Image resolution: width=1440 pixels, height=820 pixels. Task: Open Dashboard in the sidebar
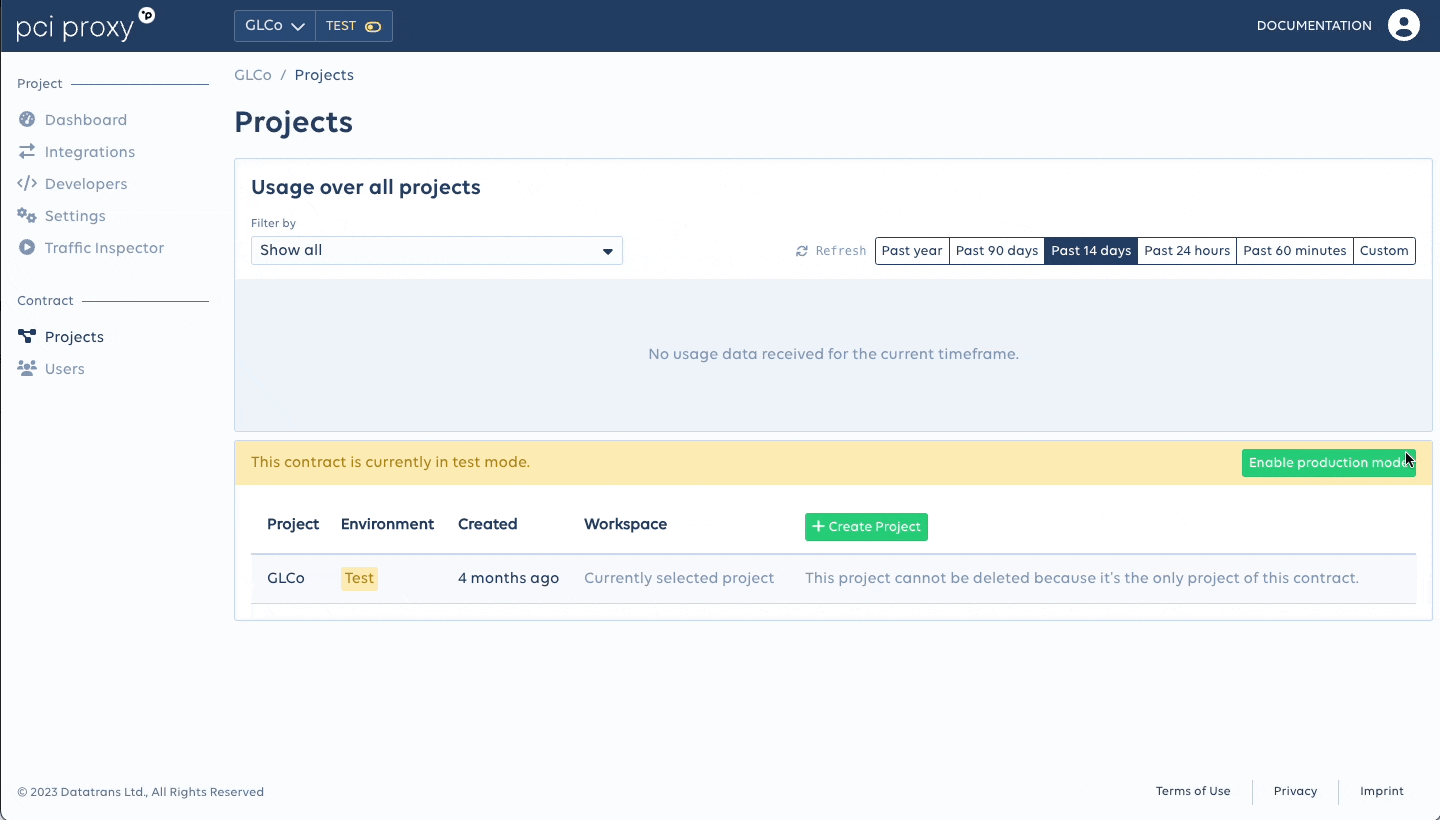tap(86, 120)
